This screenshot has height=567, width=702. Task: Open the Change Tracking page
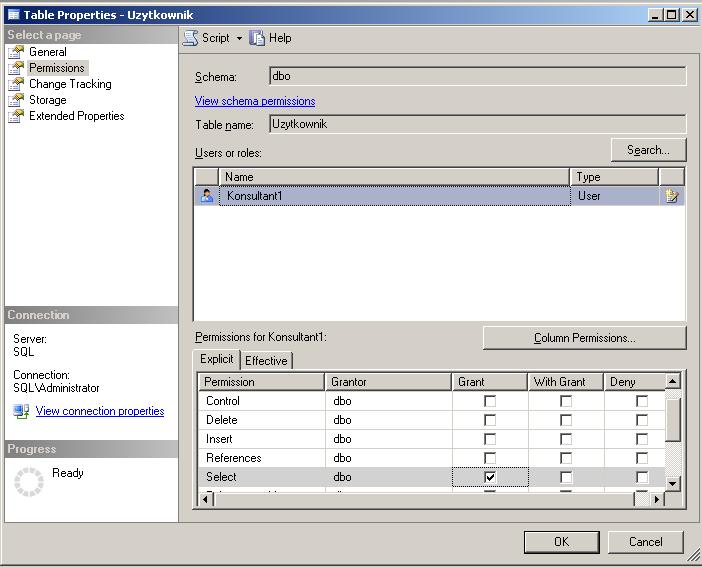pyautogui.click(x=70, y=84)
